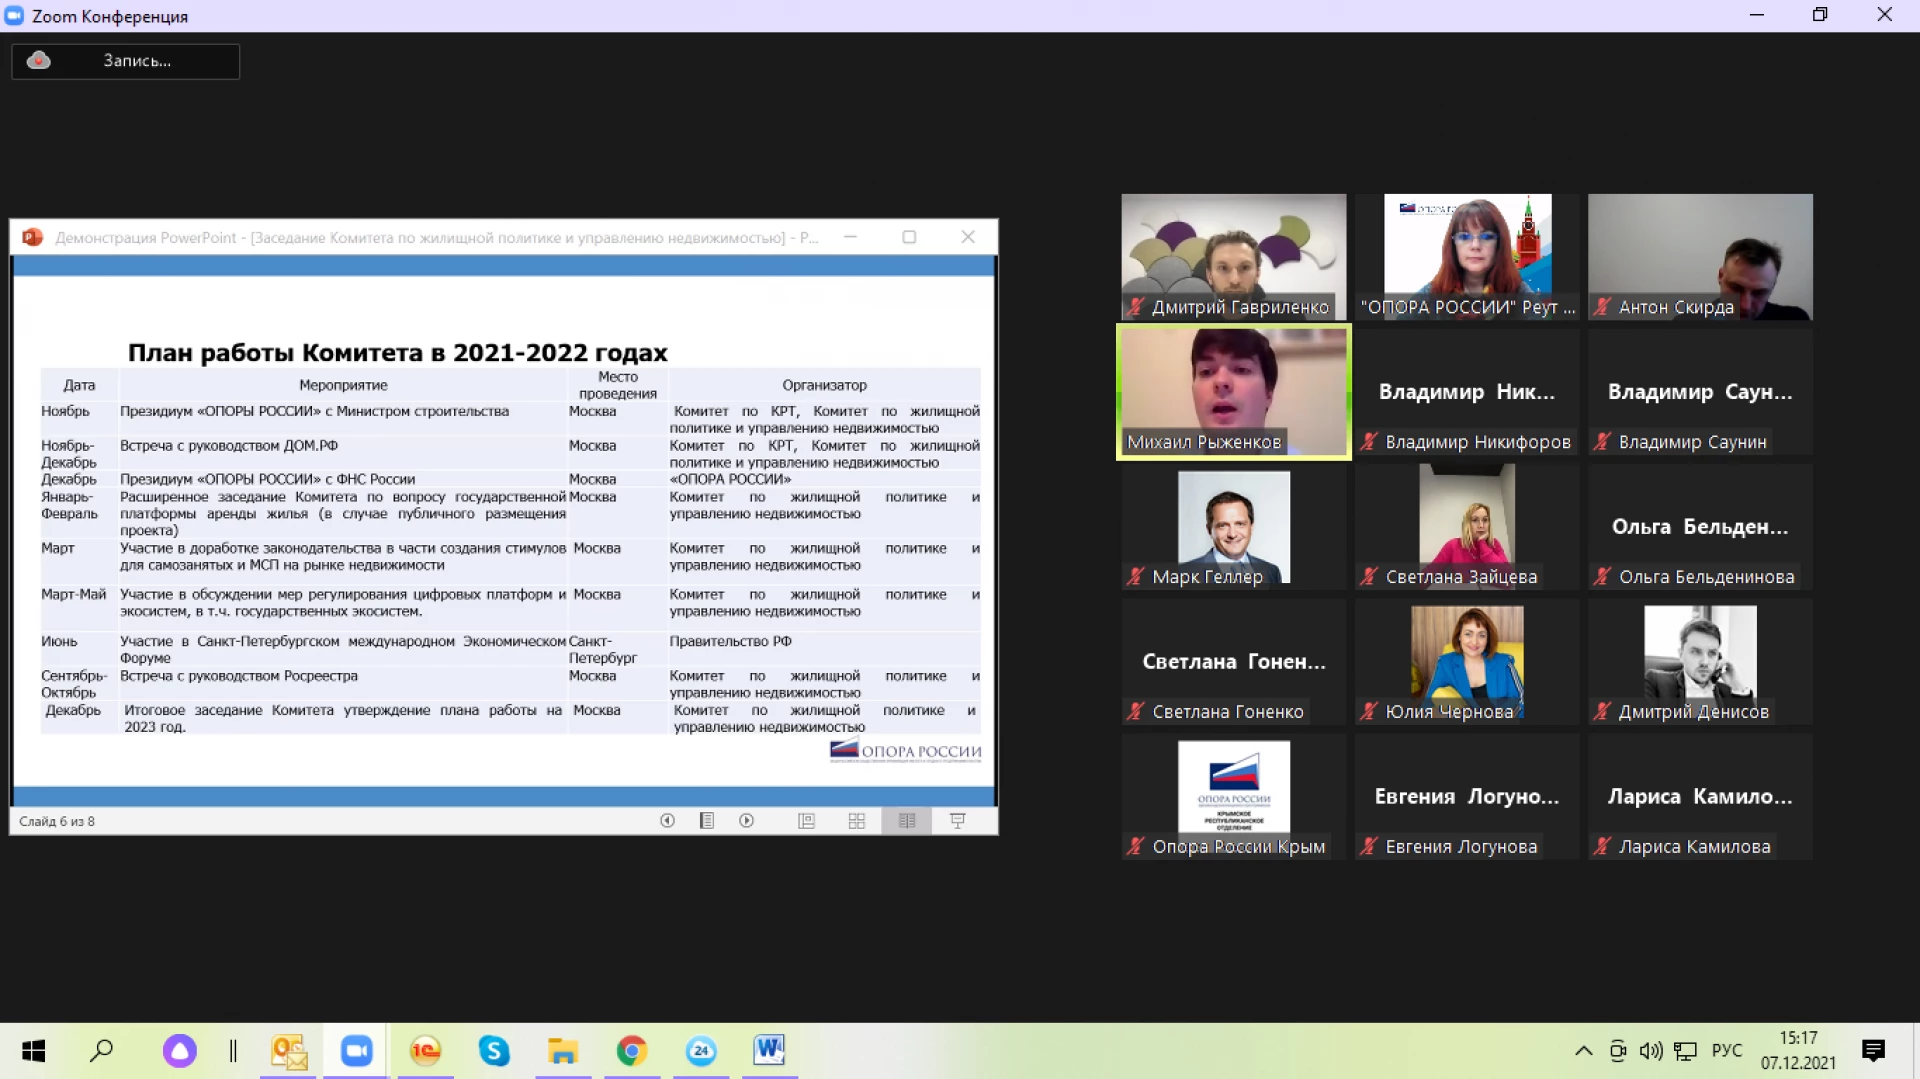Click muted mic icon of Дмитрий Денисов
Viewport: 1920px width, 1079px height.
coord(1602,712)
